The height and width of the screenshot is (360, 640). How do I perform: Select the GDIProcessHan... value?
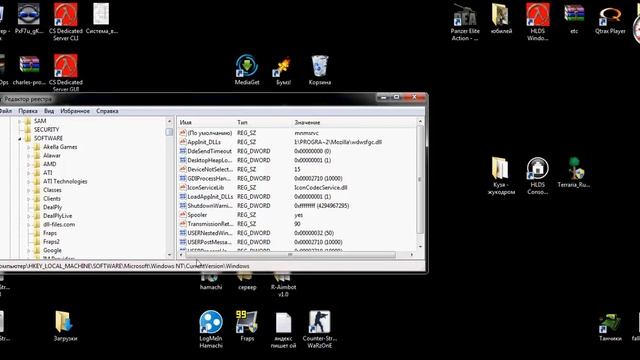pos(210,178)
